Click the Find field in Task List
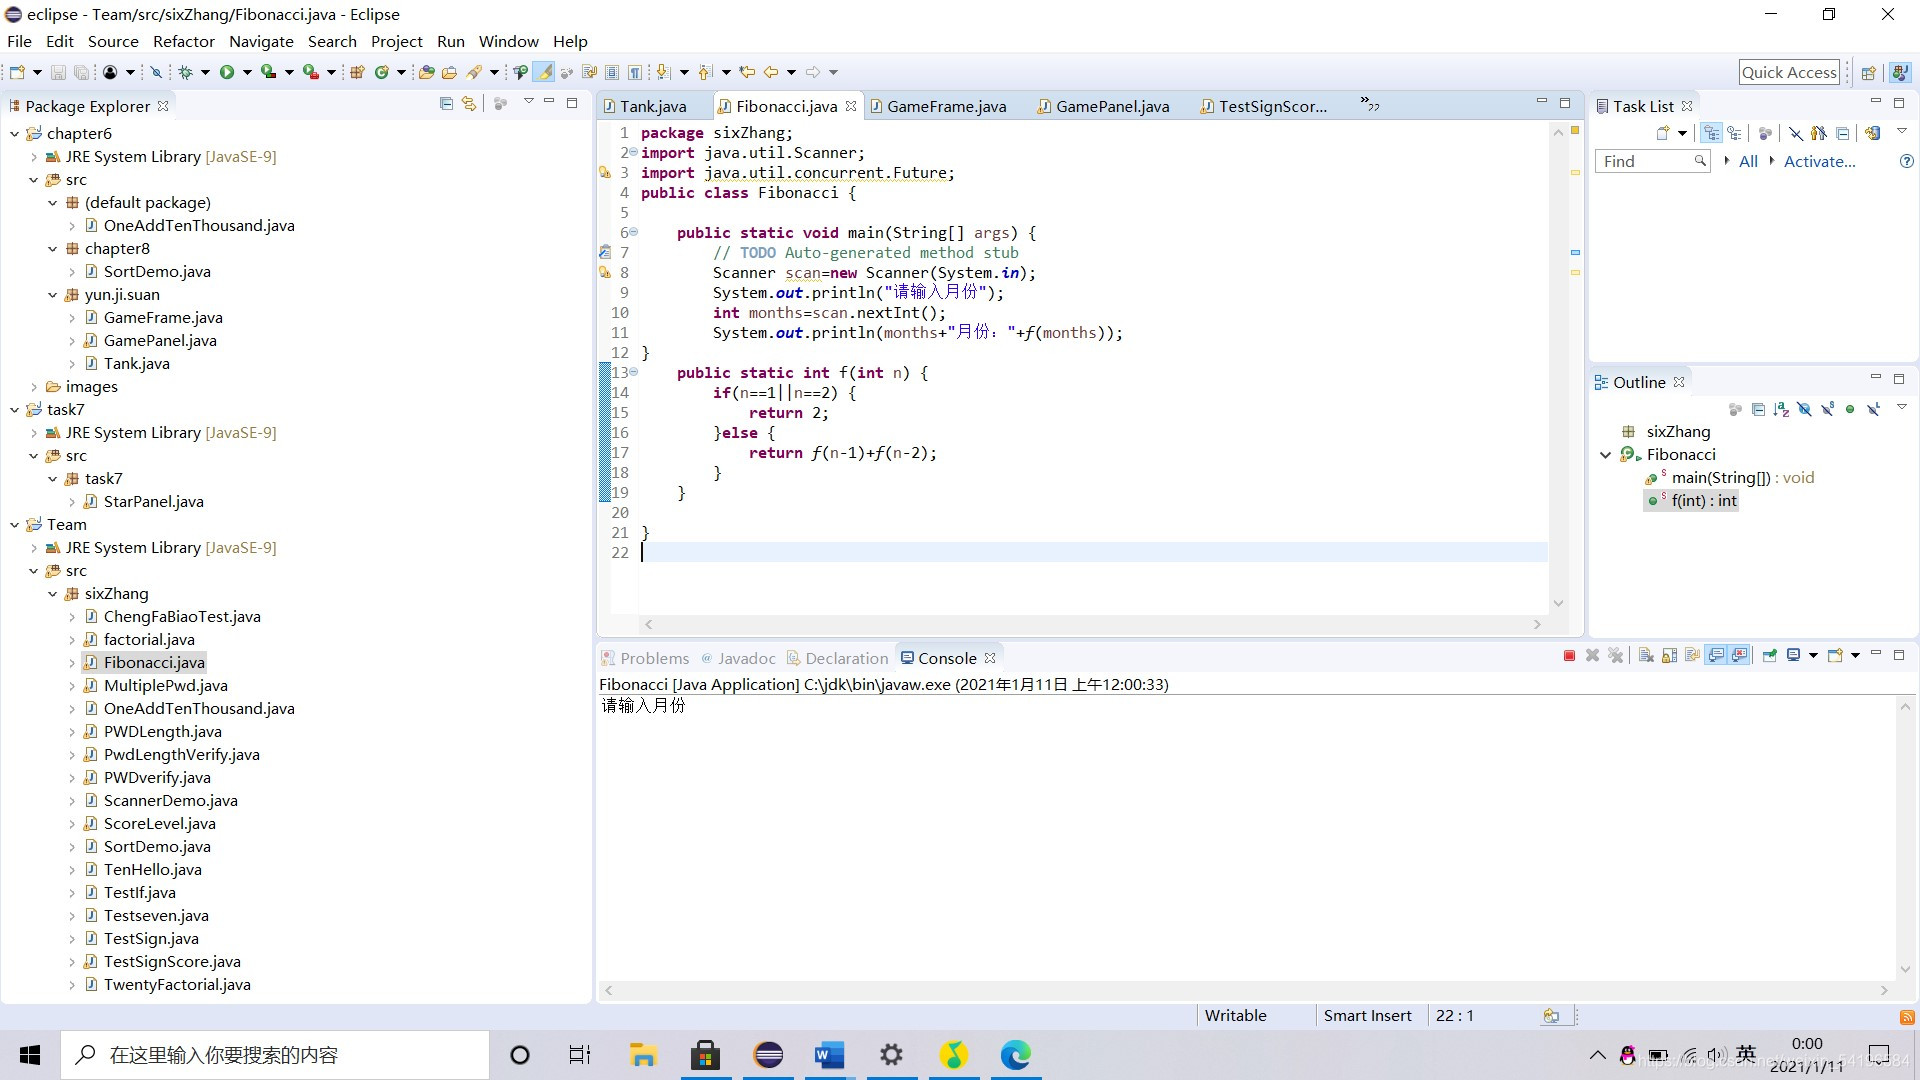Screen dimensions: 1920x1080 (1652, 161)
